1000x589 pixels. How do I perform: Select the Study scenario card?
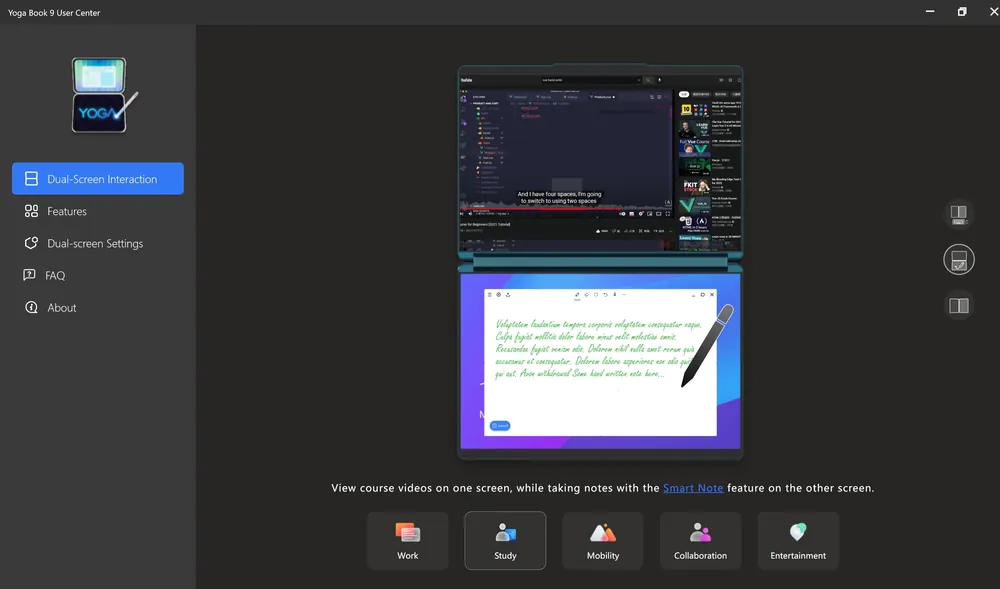pos(505,541)
